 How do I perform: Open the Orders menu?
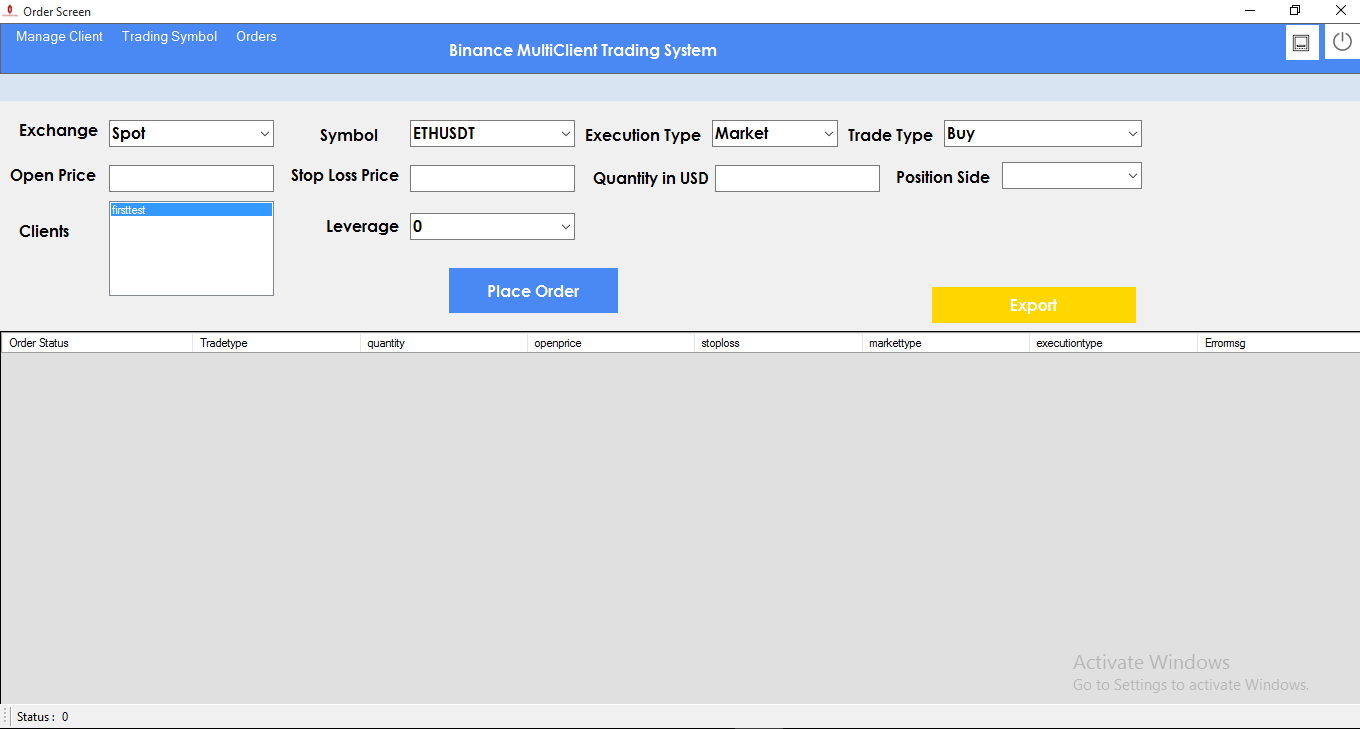click(256, 37)
